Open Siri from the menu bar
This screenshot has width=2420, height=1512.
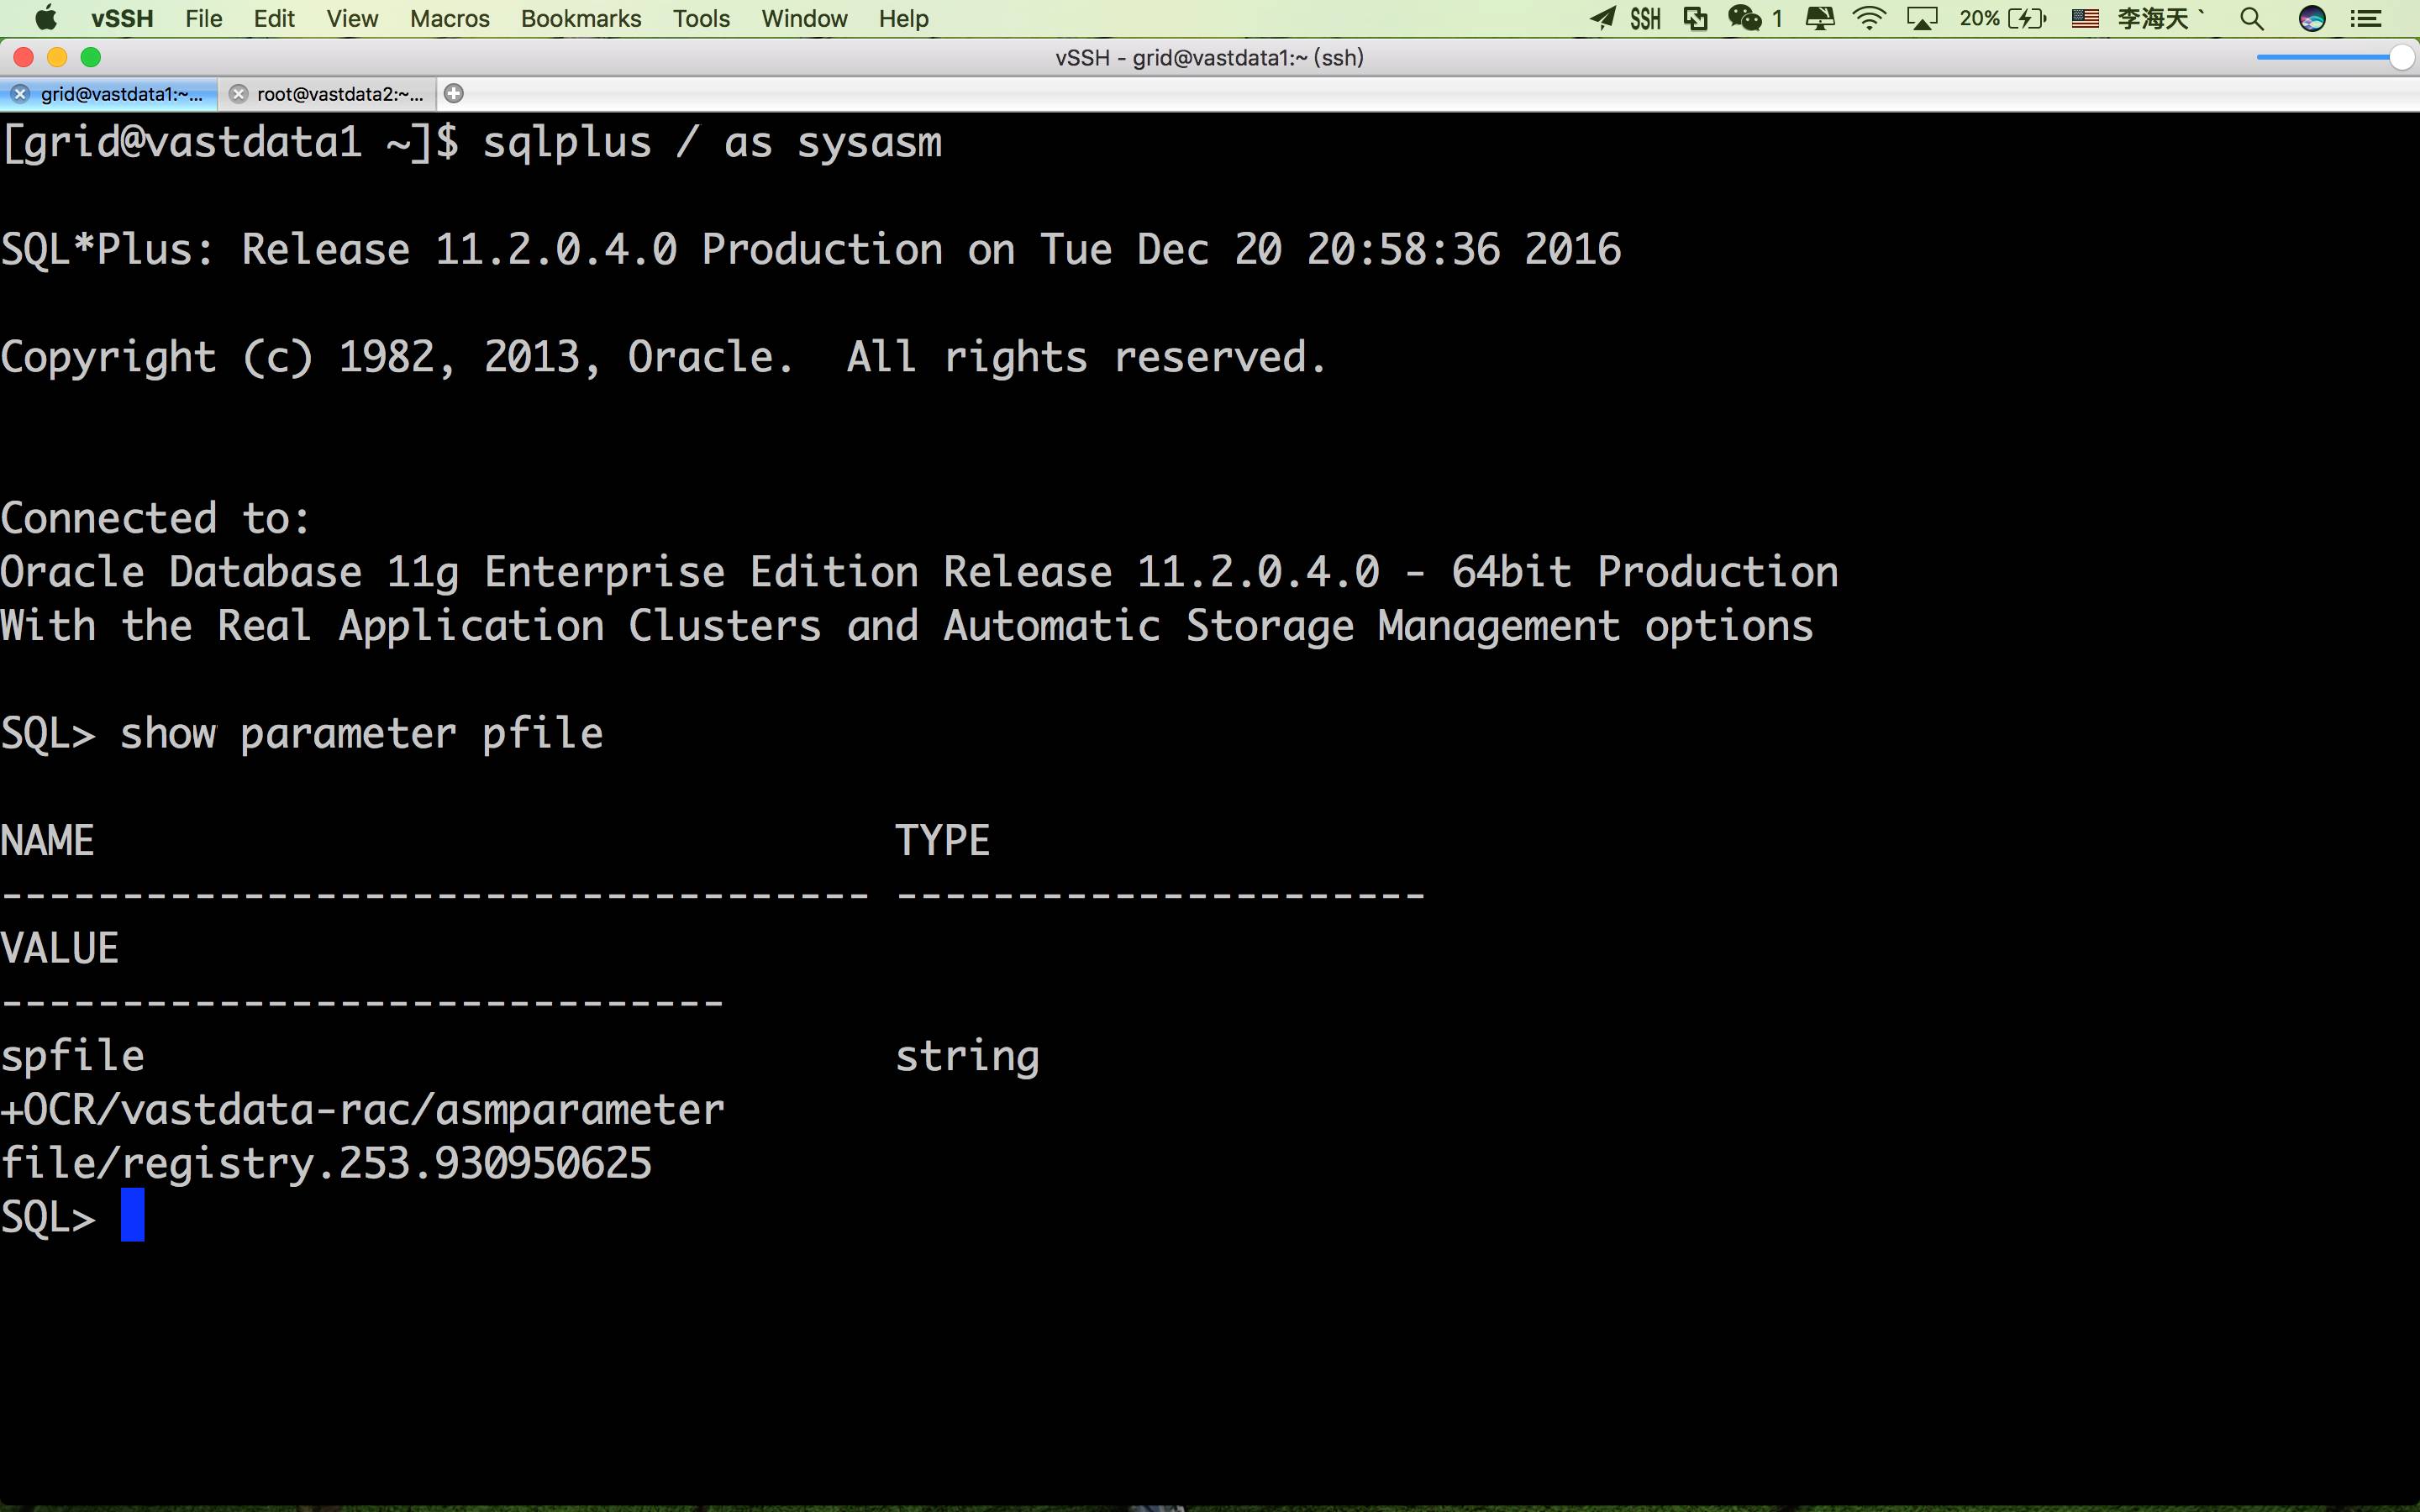point(2312,18)
